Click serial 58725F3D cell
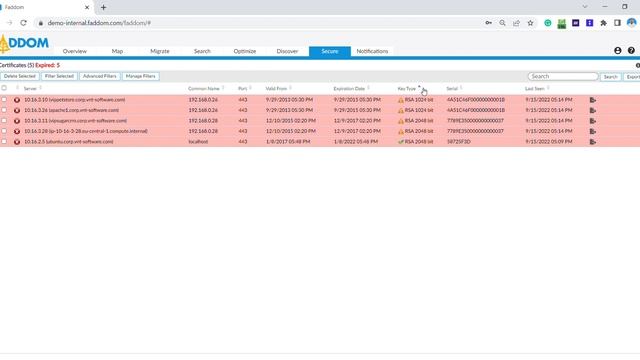The height and width of the screenshot is (360, 640). [x=458, y=142]
